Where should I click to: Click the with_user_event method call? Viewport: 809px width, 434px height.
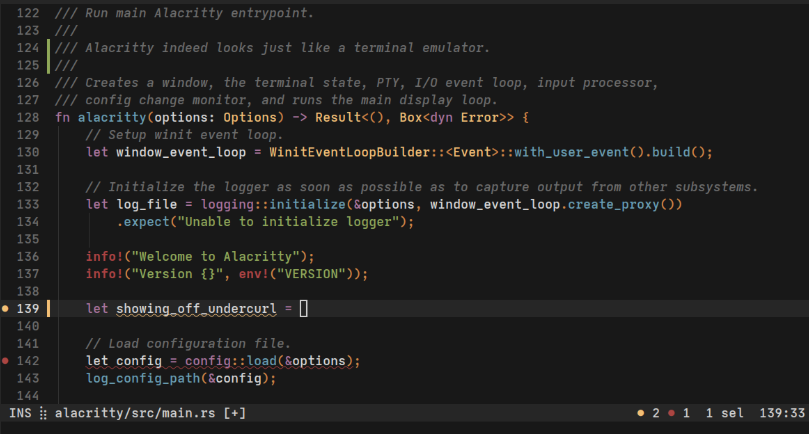(571, 152)
